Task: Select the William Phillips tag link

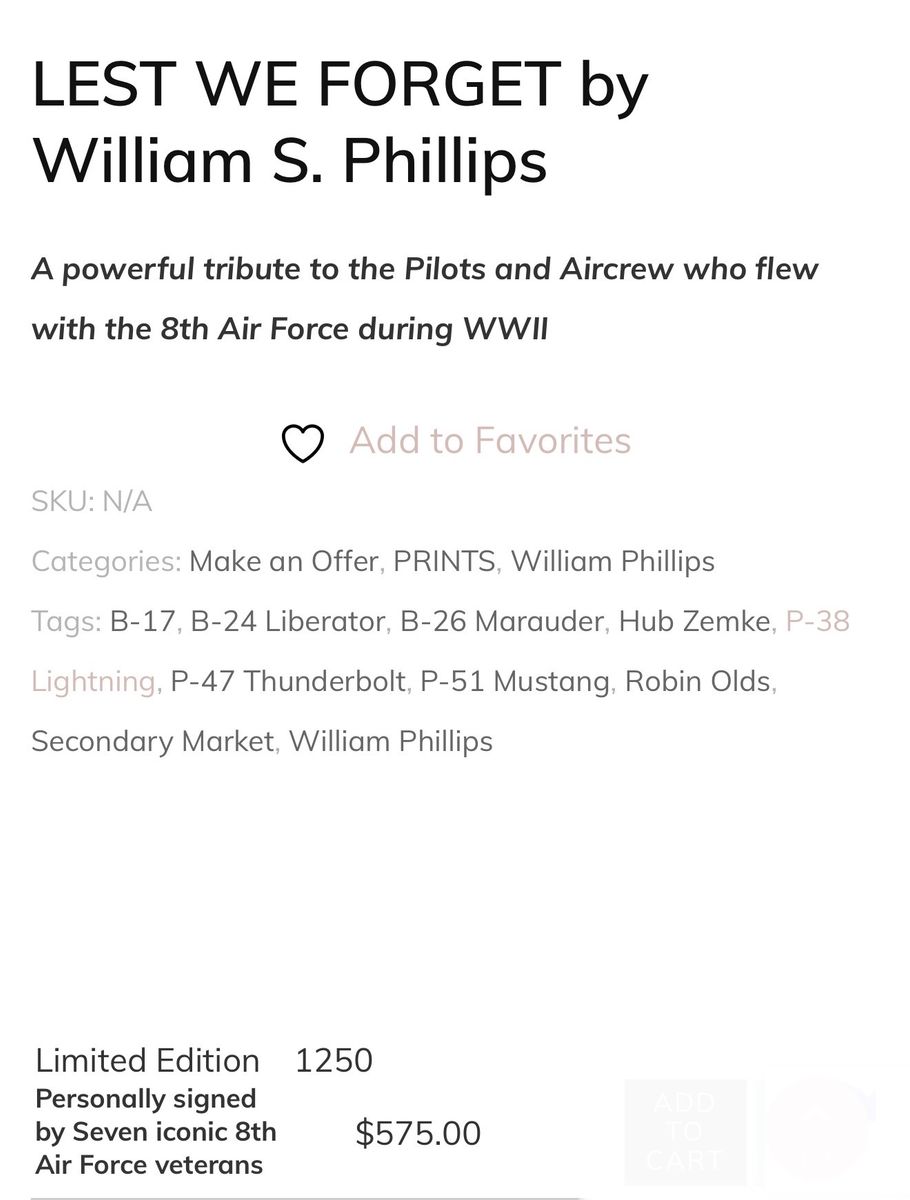Action: [390, 741]
